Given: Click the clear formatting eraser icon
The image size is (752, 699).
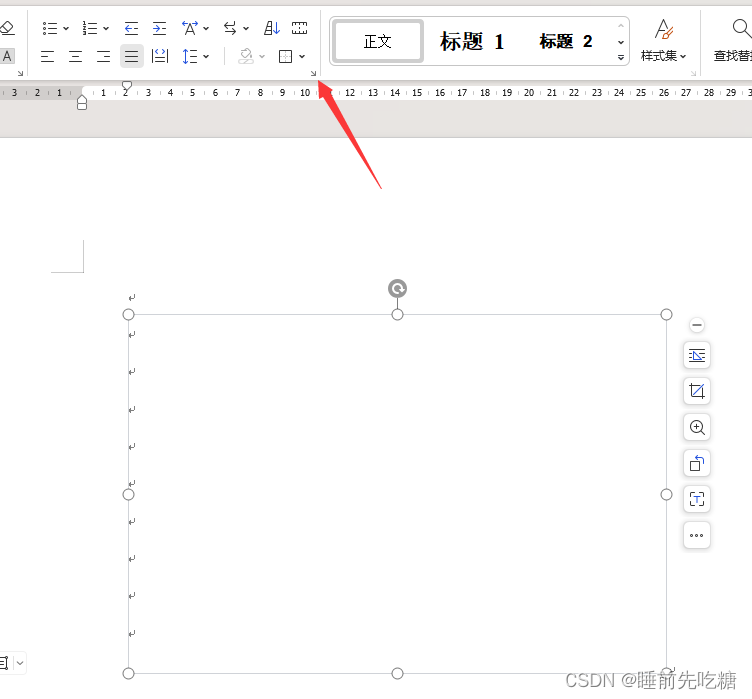Looking at the screenshot, I should tap(6, 28).
